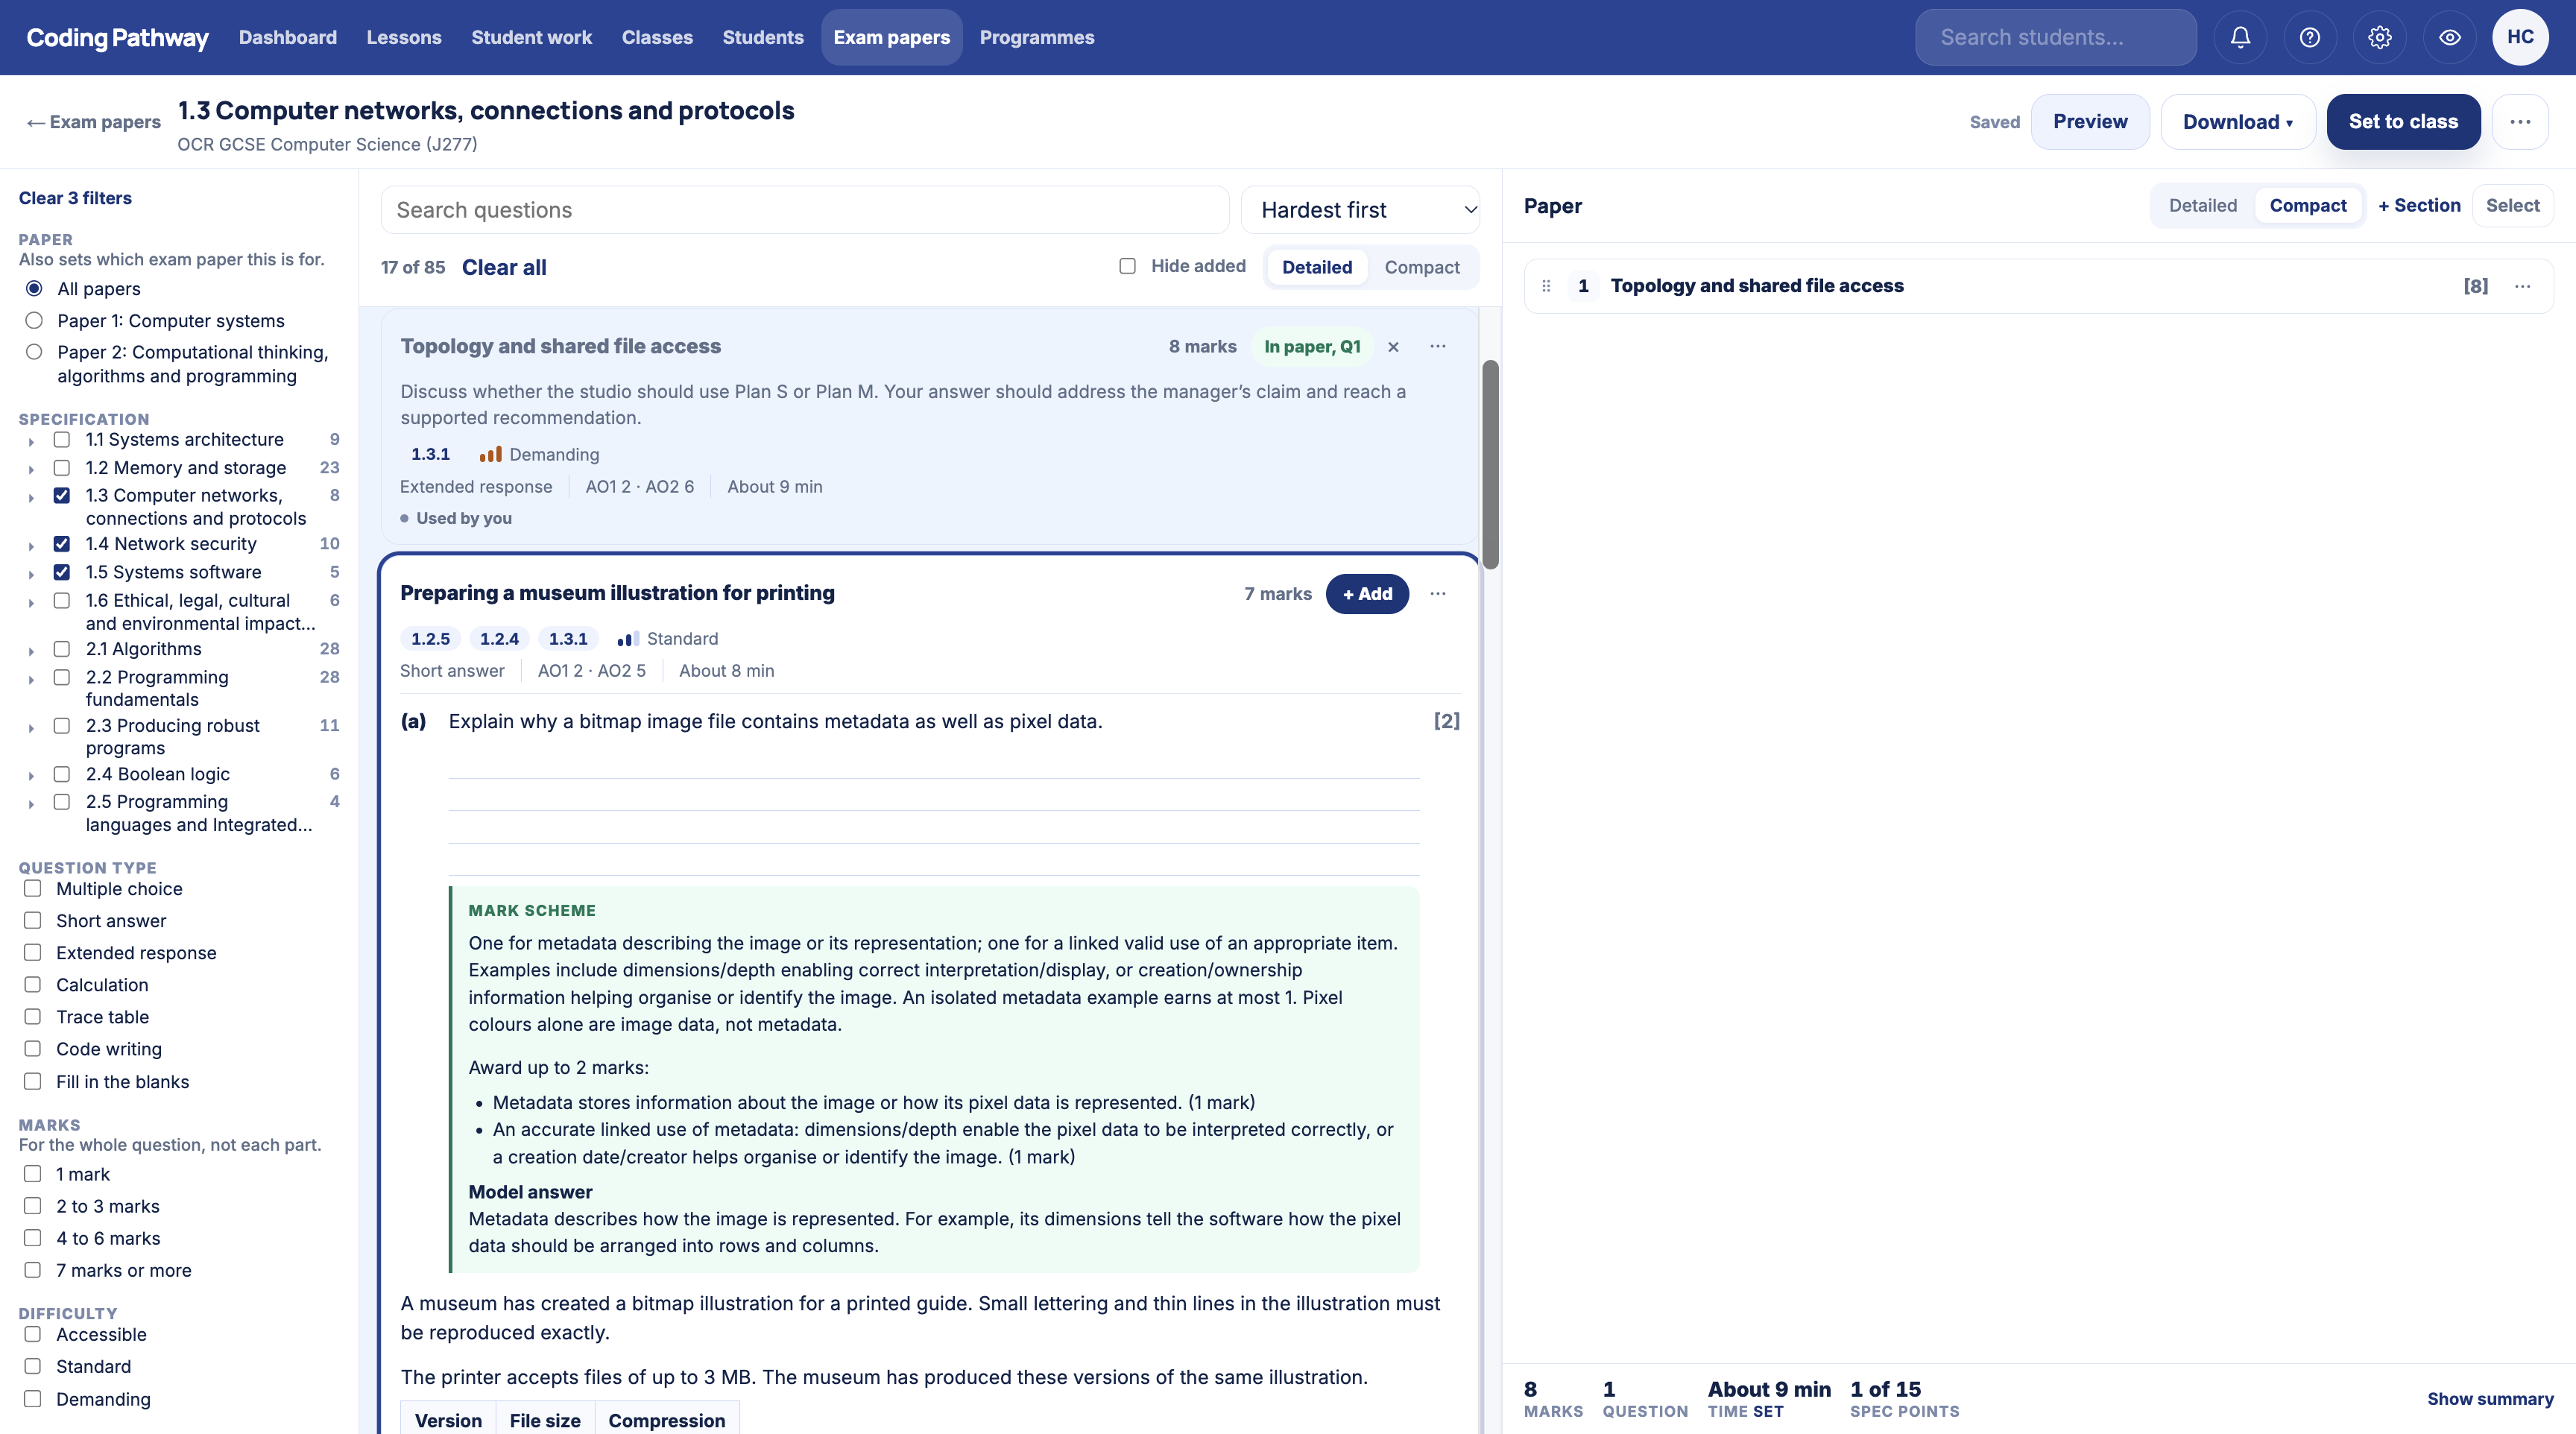Image resolution: width=2576 pixels, height=1434 pixels.
Task: Click the 1.2.5 spec tag
Action: click(x=431, y=639)
